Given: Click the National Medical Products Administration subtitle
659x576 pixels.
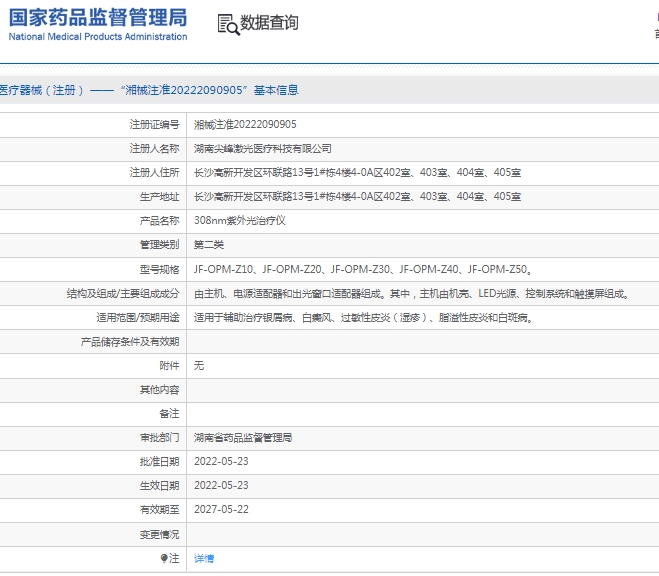Looking at the screenshot, I should tap(98, 37).
